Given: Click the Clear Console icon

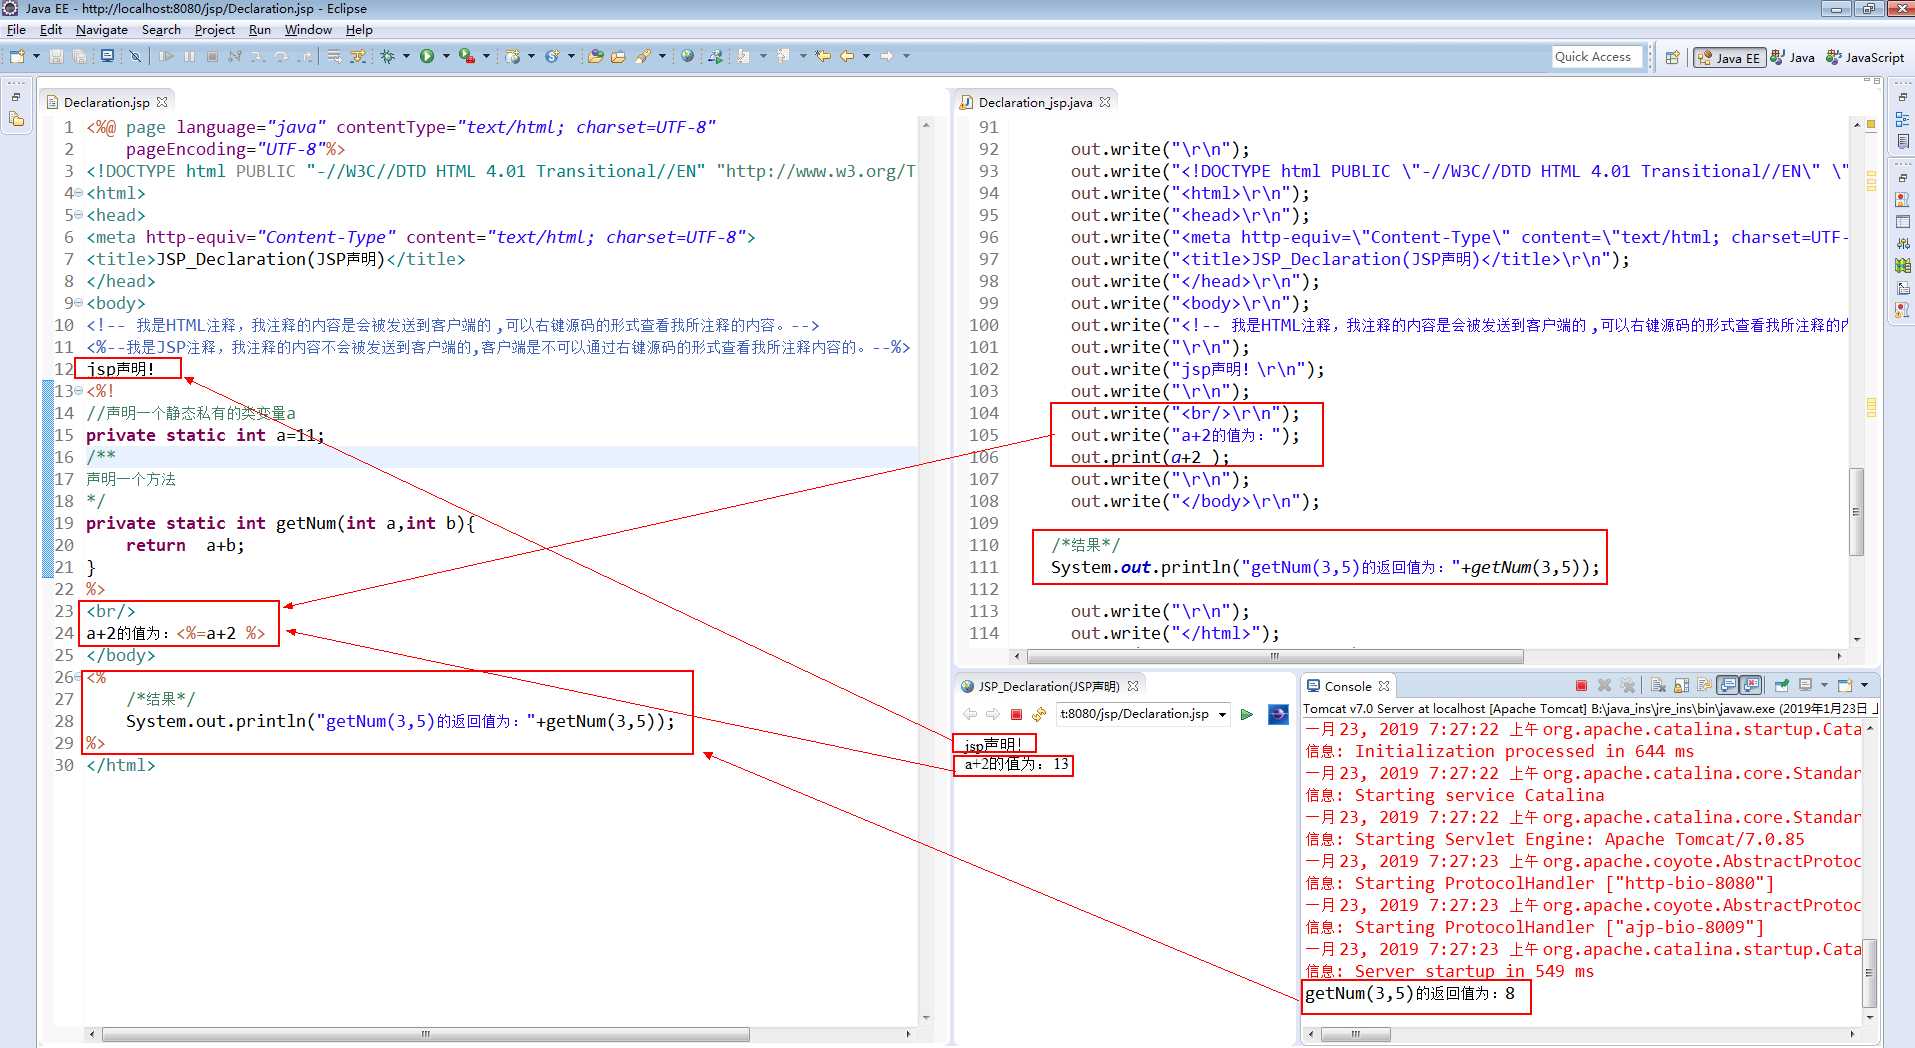Looking at the screenshot, I should pyautogui.click(x=1658, y=686).
